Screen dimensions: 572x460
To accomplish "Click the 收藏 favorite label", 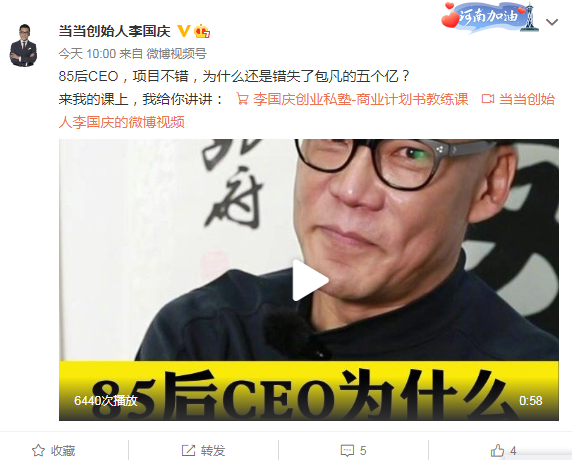I will [63, 451].
